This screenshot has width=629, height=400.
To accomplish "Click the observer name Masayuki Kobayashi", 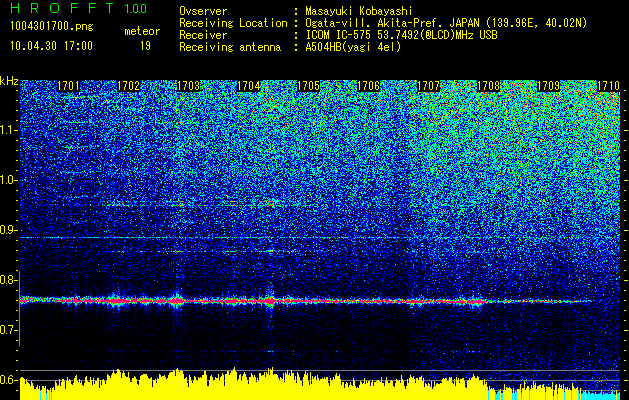I will (x=359, y=11).
